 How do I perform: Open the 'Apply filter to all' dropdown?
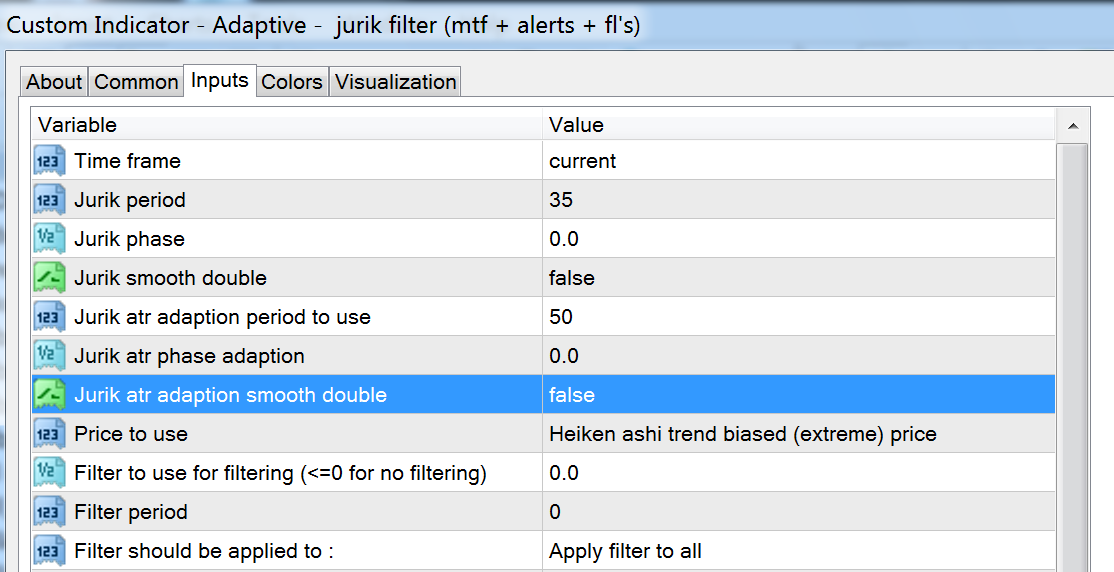[625, 551]
